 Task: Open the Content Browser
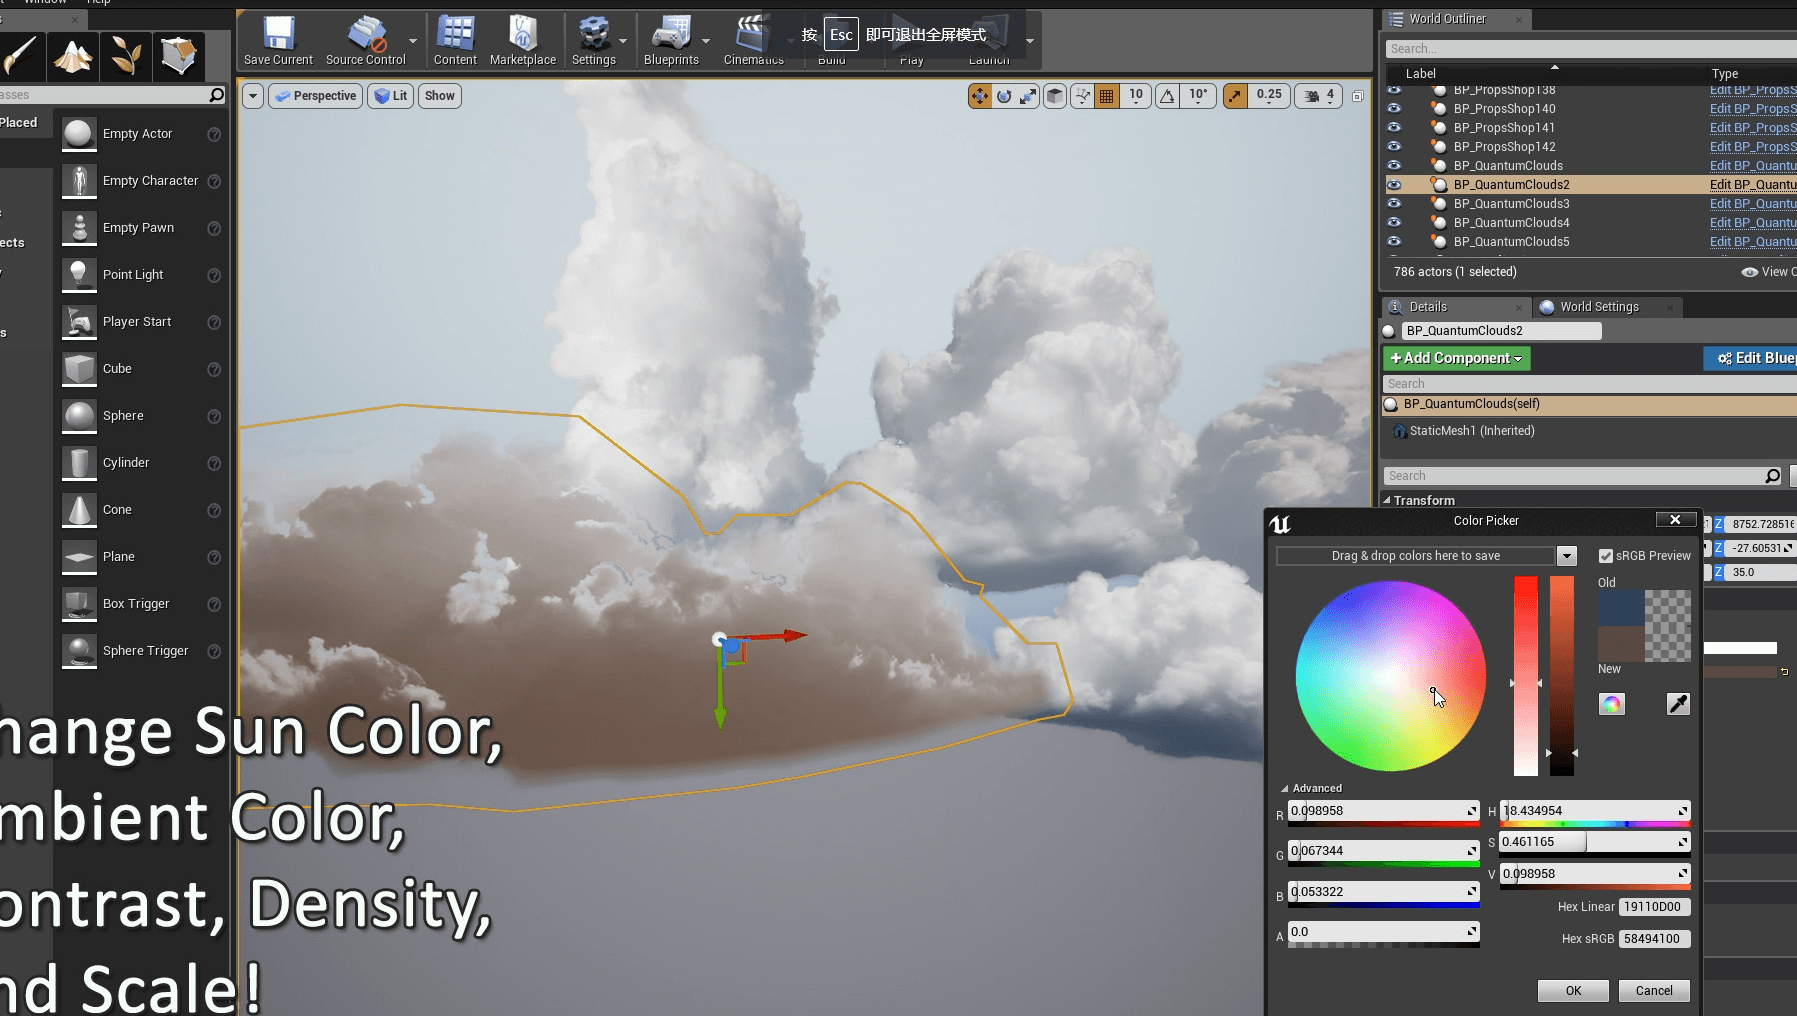point(455,40)
